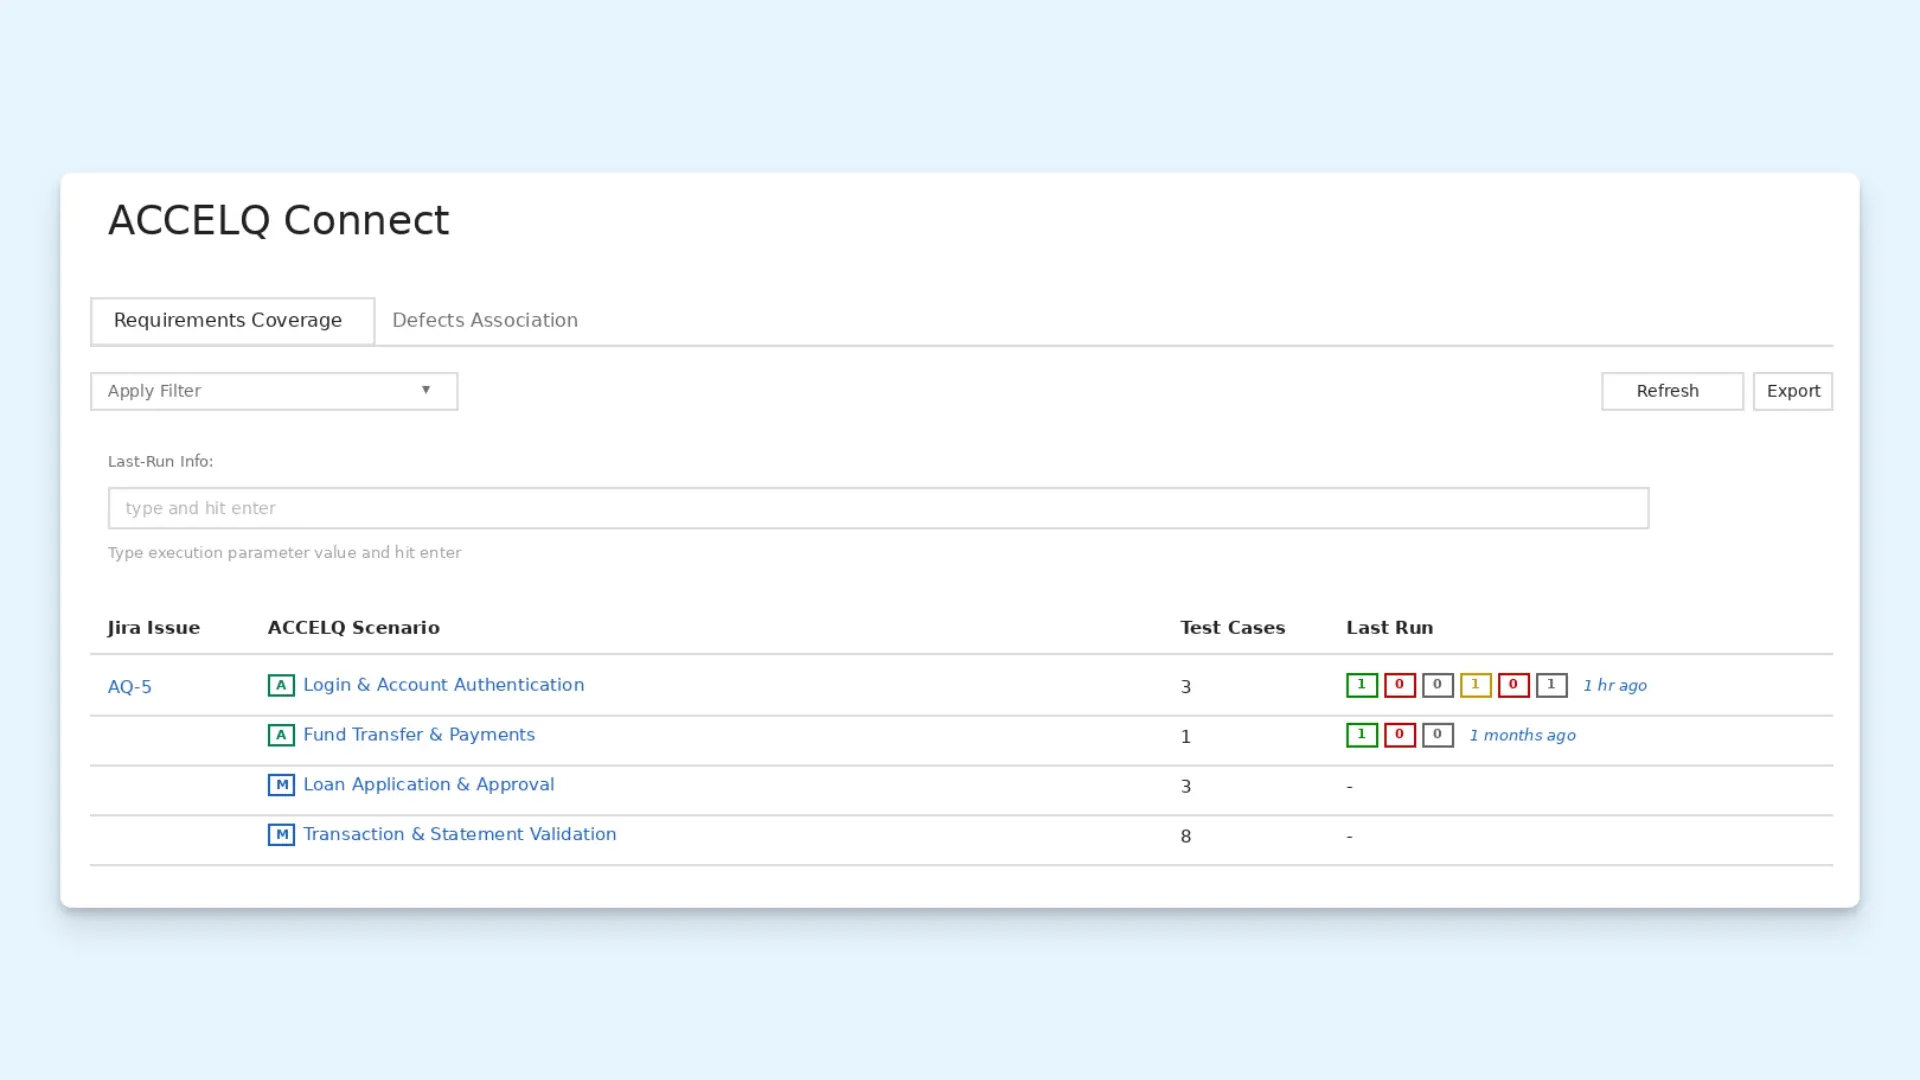The height and width of the screenshot is (1080, 1920).
Task: Open the Requirements Coverage tab
Action: coord(232,321)
